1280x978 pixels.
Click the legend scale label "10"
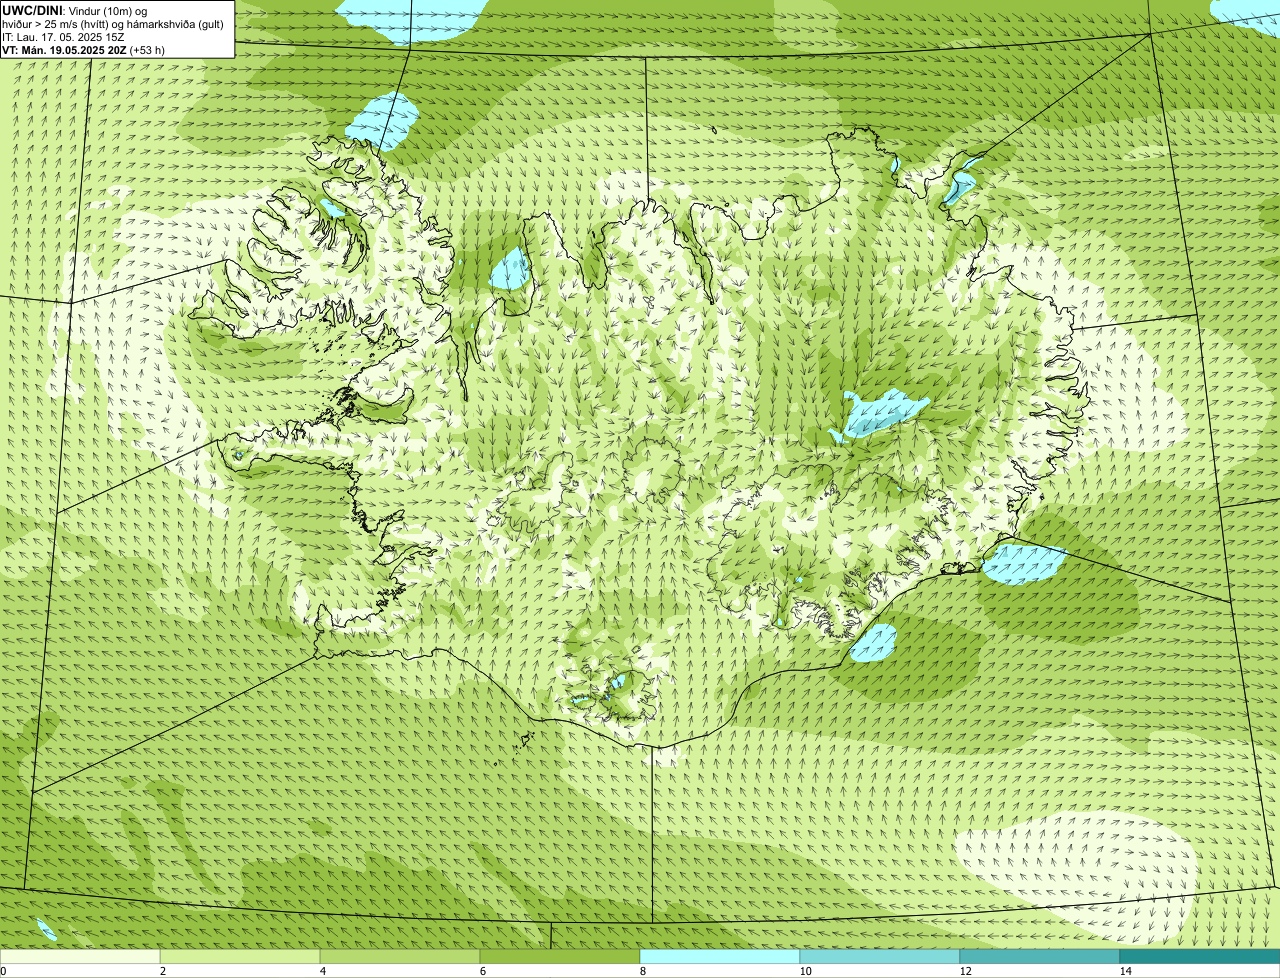805,971
